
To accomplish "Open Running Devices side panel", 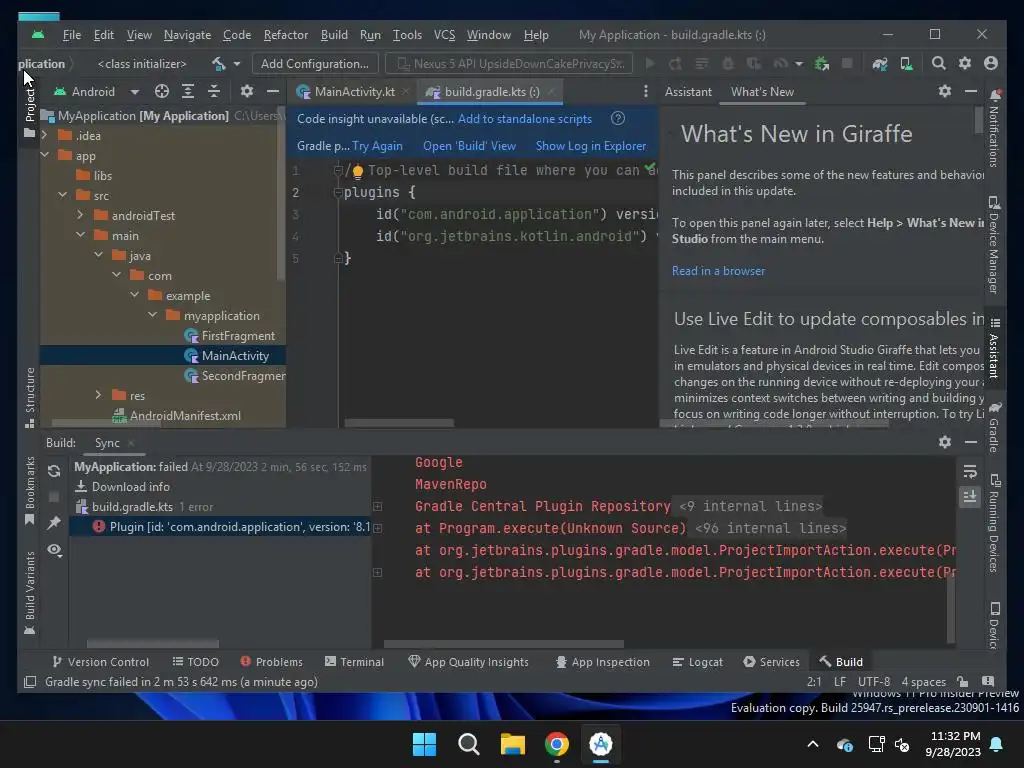I will click(x=995, y=522).
